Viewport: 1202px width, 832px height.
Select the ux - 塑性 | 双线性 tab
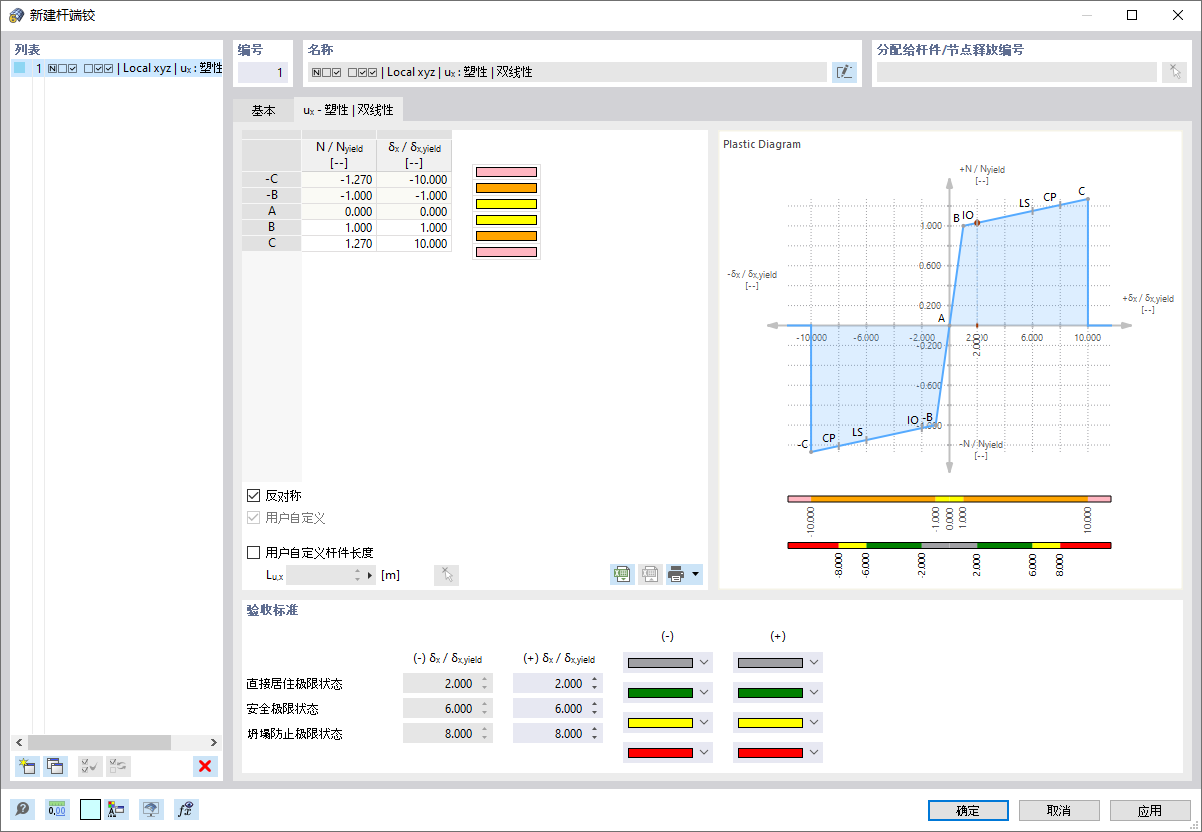348,110
